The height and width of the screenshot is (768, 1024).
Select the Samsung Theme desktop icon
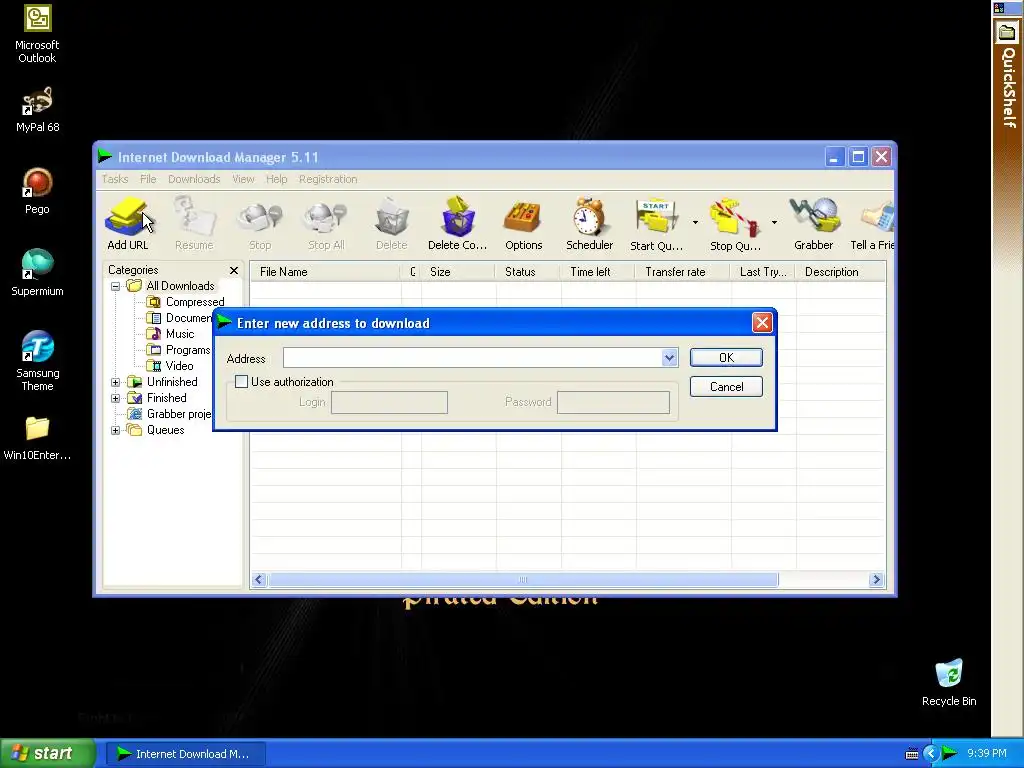pyautogui.click(x=37, y=361)
